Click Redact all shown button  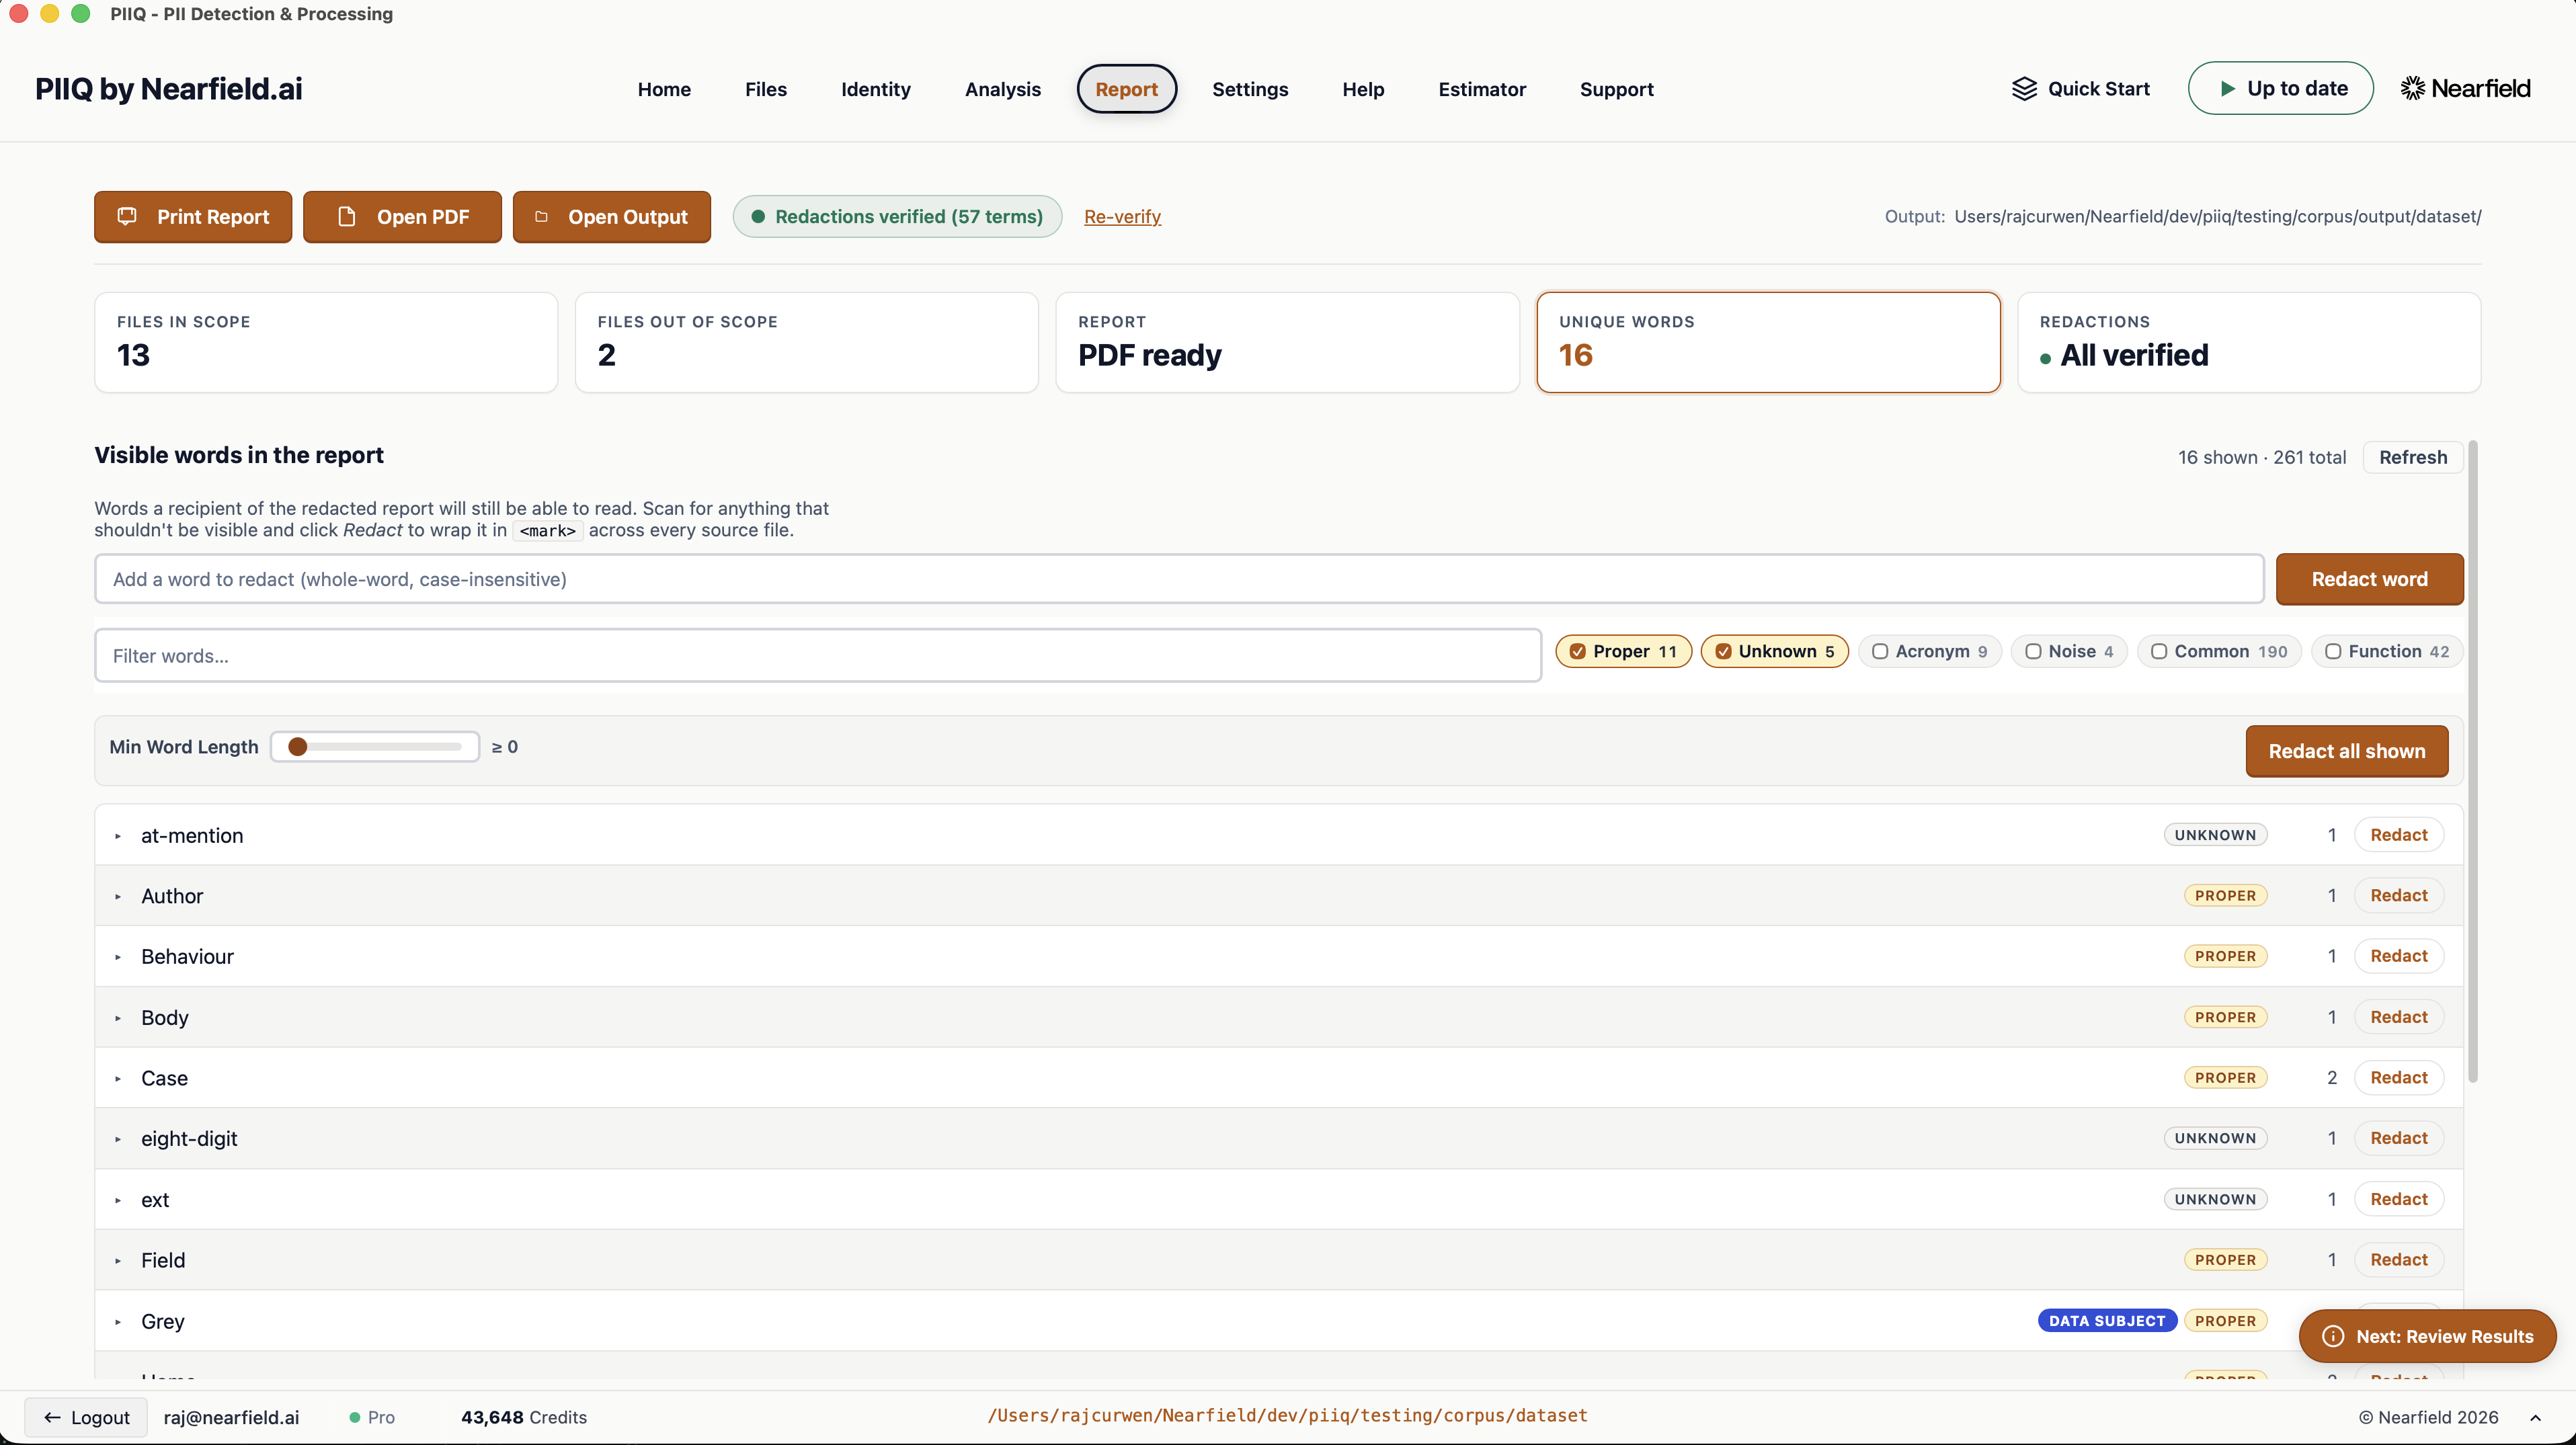click(x=2346, y=751)
